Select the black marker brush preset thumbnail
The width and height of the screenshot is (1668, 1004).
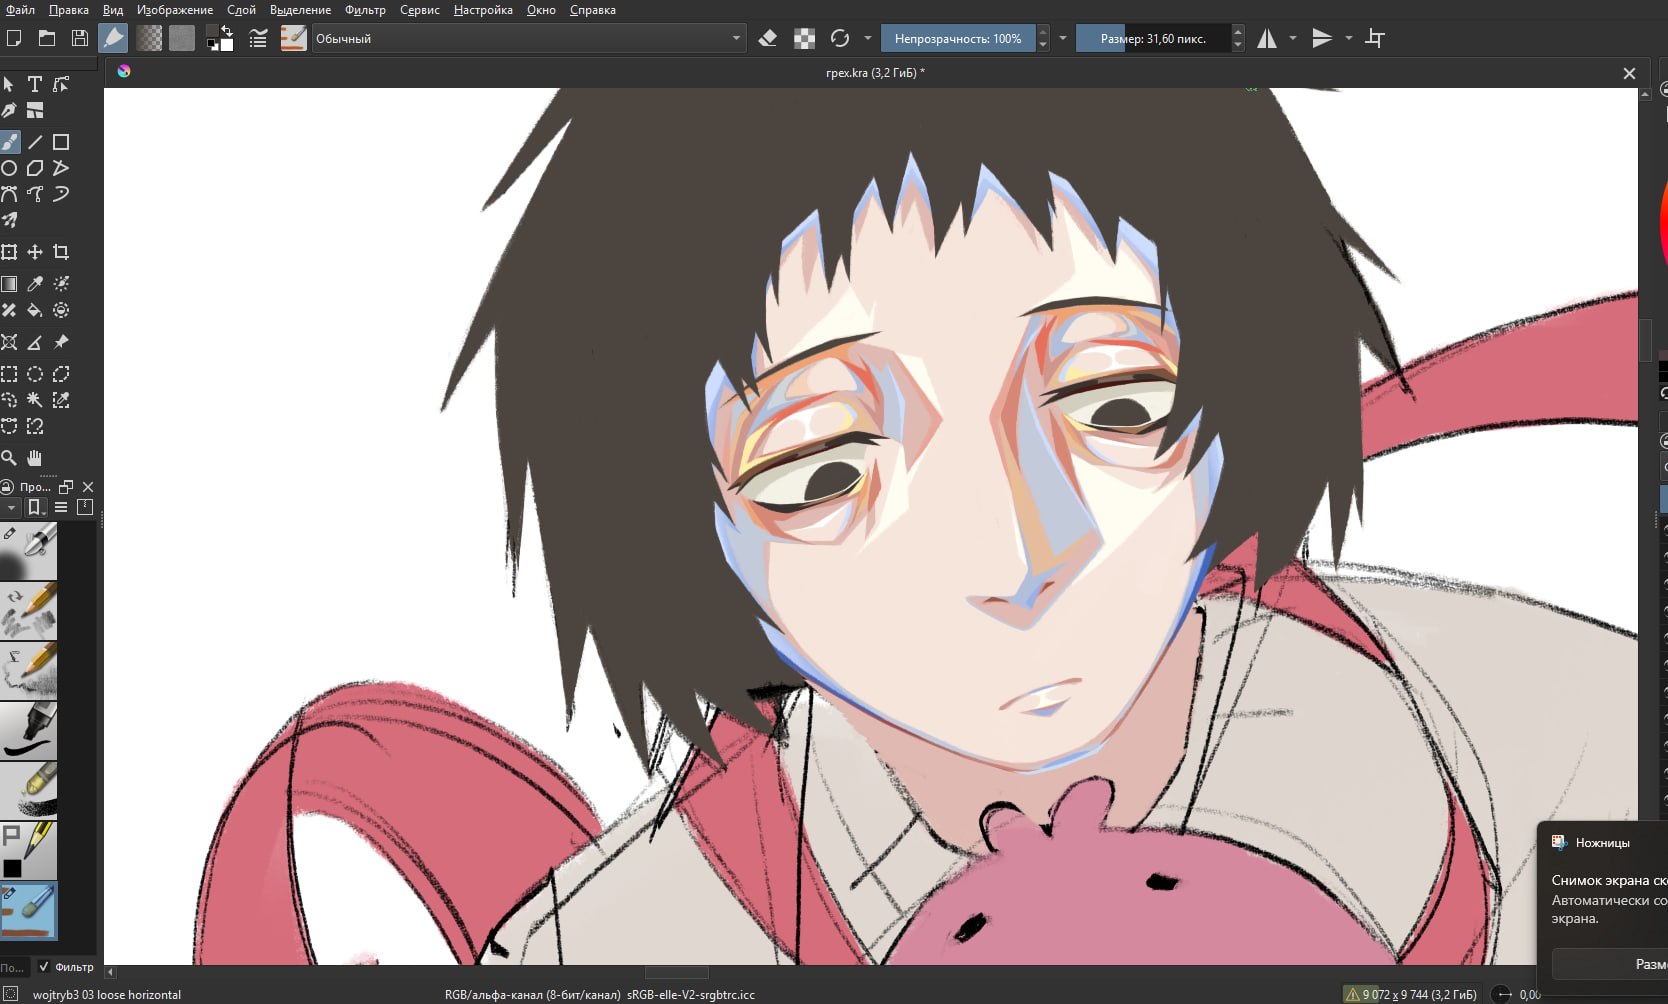[28, 731]
